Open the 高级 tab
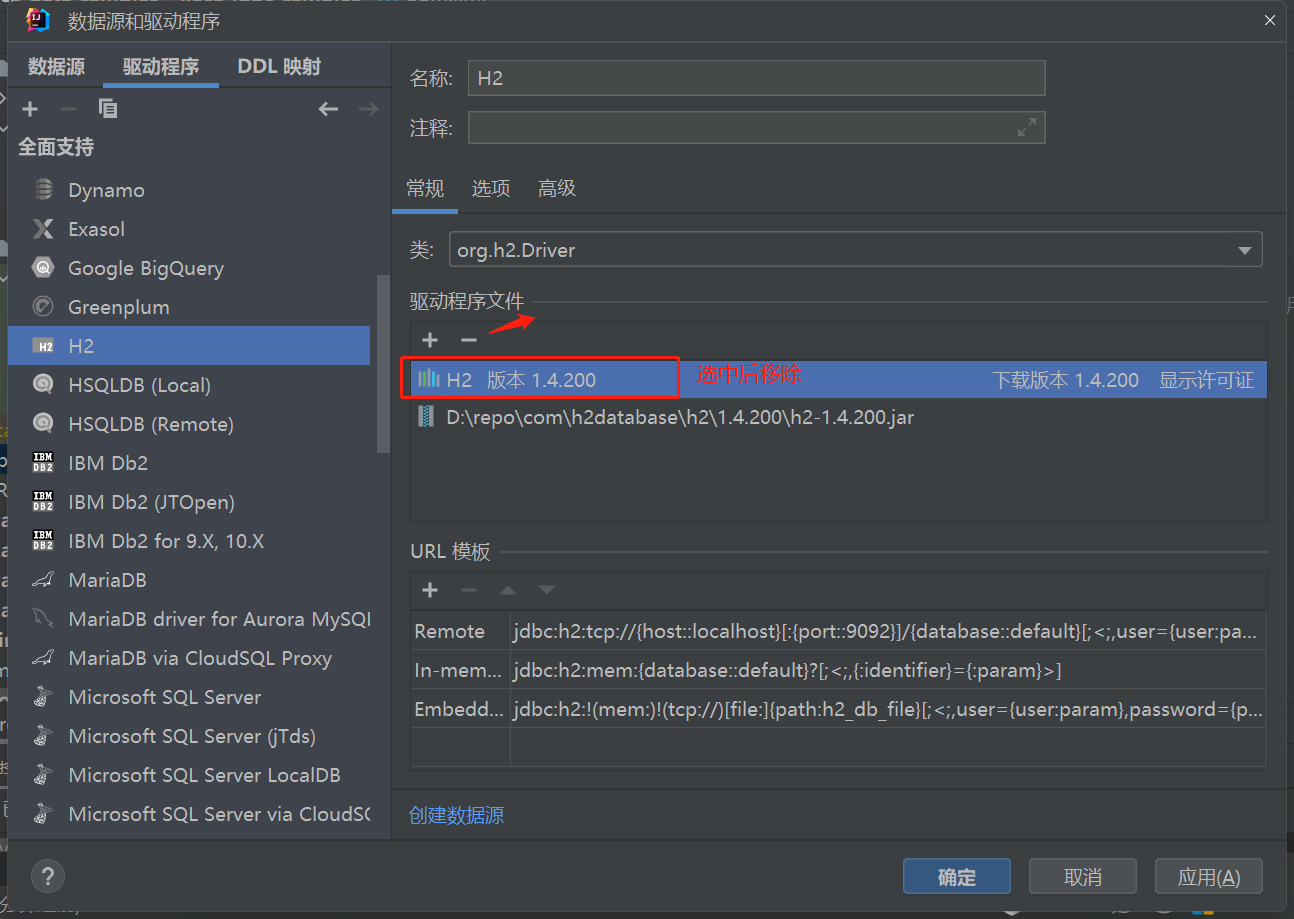Viewport: 1294px width, 919px height. tap(557, 188)
